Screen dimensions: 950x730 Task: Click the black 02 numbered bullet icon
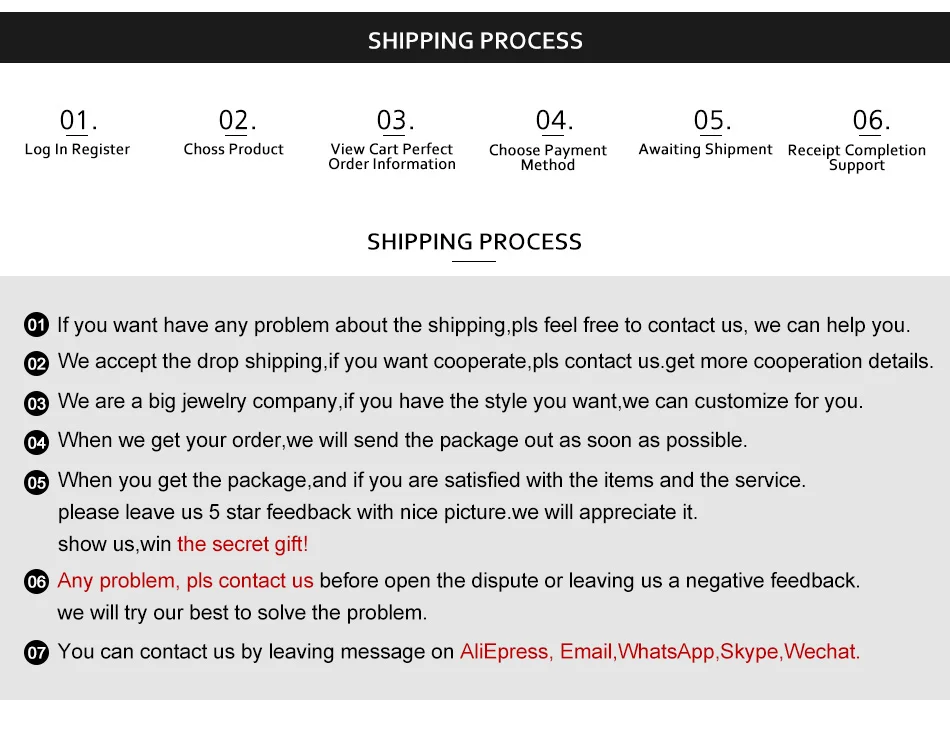coord(36,363)
